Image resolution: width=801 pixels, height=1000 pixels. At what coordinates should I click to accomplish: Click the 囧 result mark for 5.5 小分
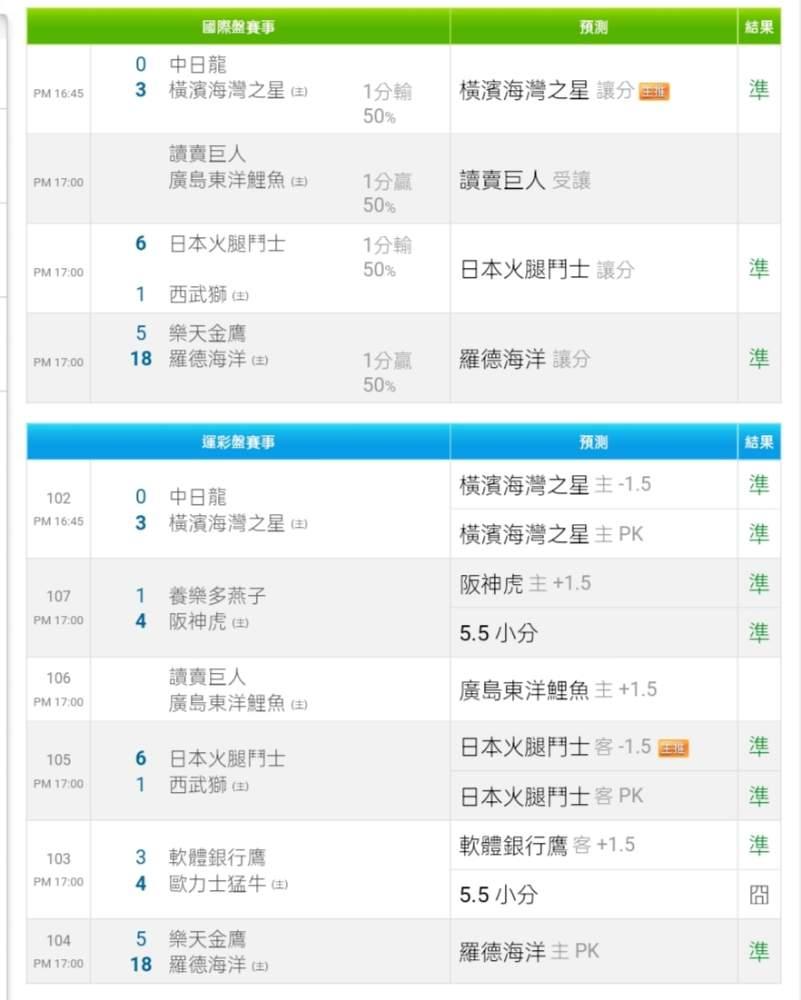pos(759,894)
